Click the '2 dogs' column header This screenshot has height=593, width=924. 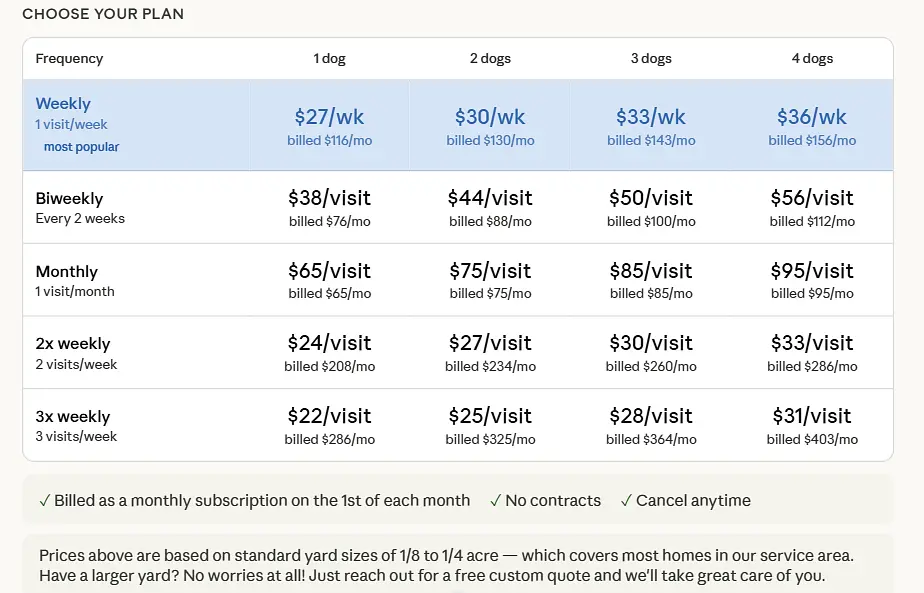coord(490,59)
